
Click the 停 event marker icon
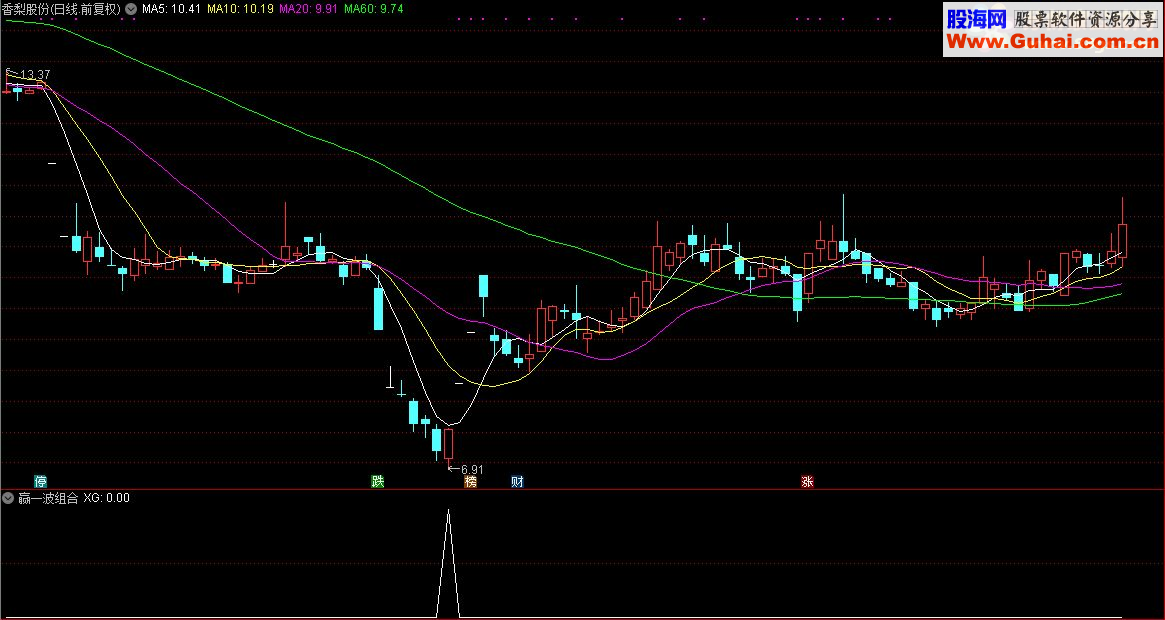tap(40, 481)
